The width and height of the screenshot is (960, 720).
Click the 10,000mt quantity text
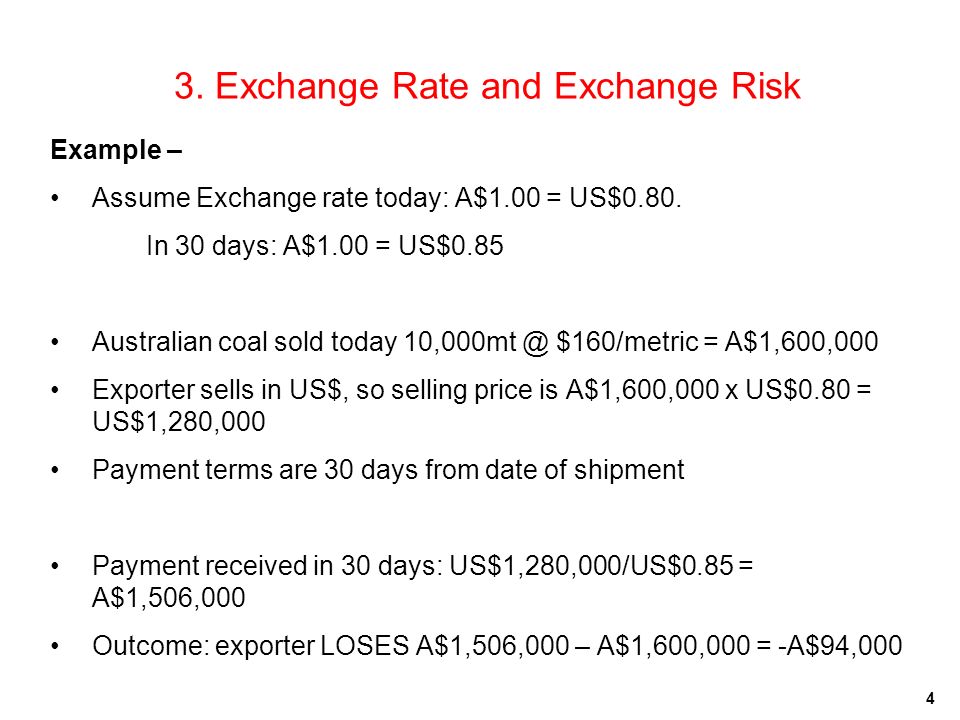tap(460, 342)
